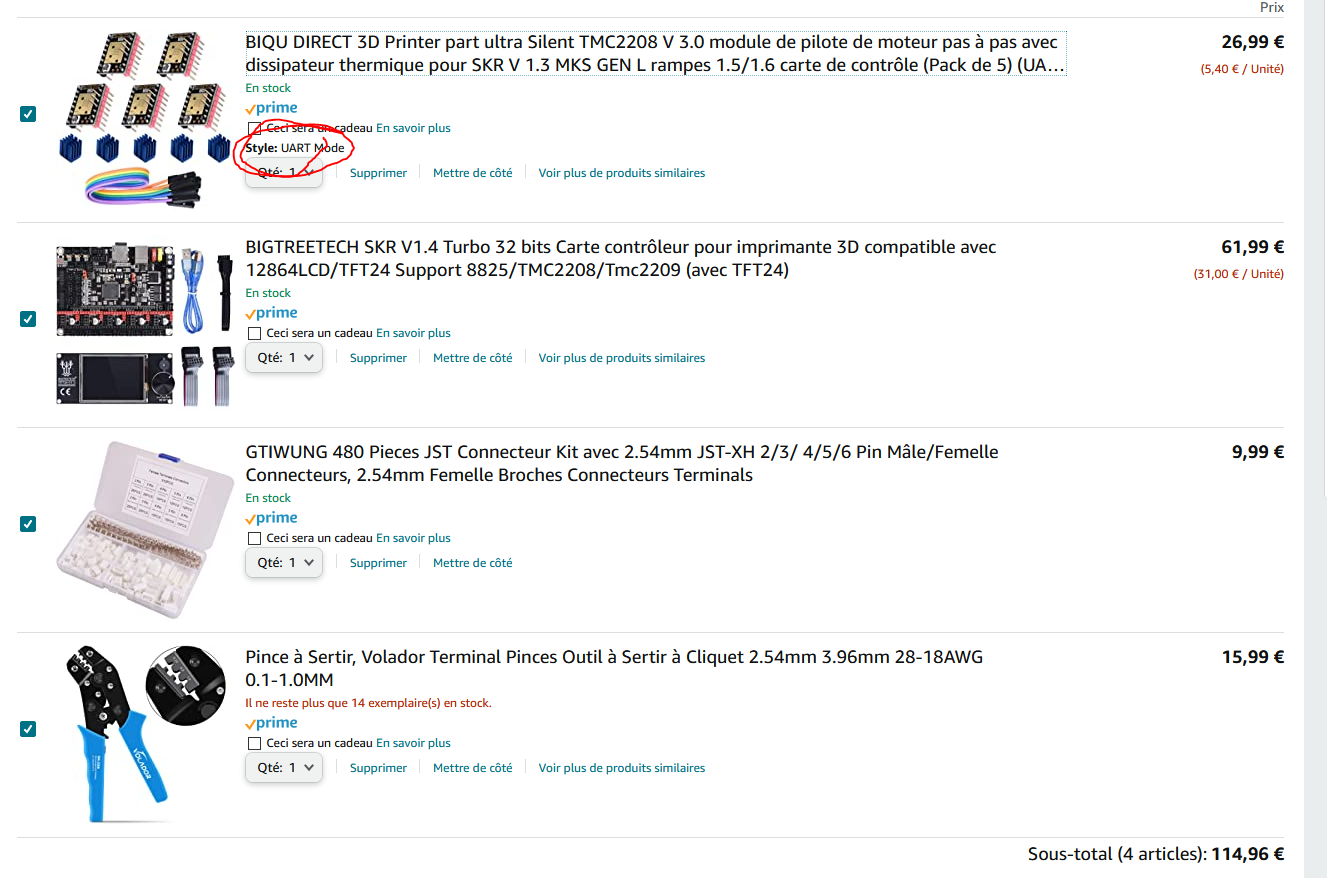Uncheck the selection checkbox for the BIQU TMC2208 item
1327x878 pixels.
point(28,114)
